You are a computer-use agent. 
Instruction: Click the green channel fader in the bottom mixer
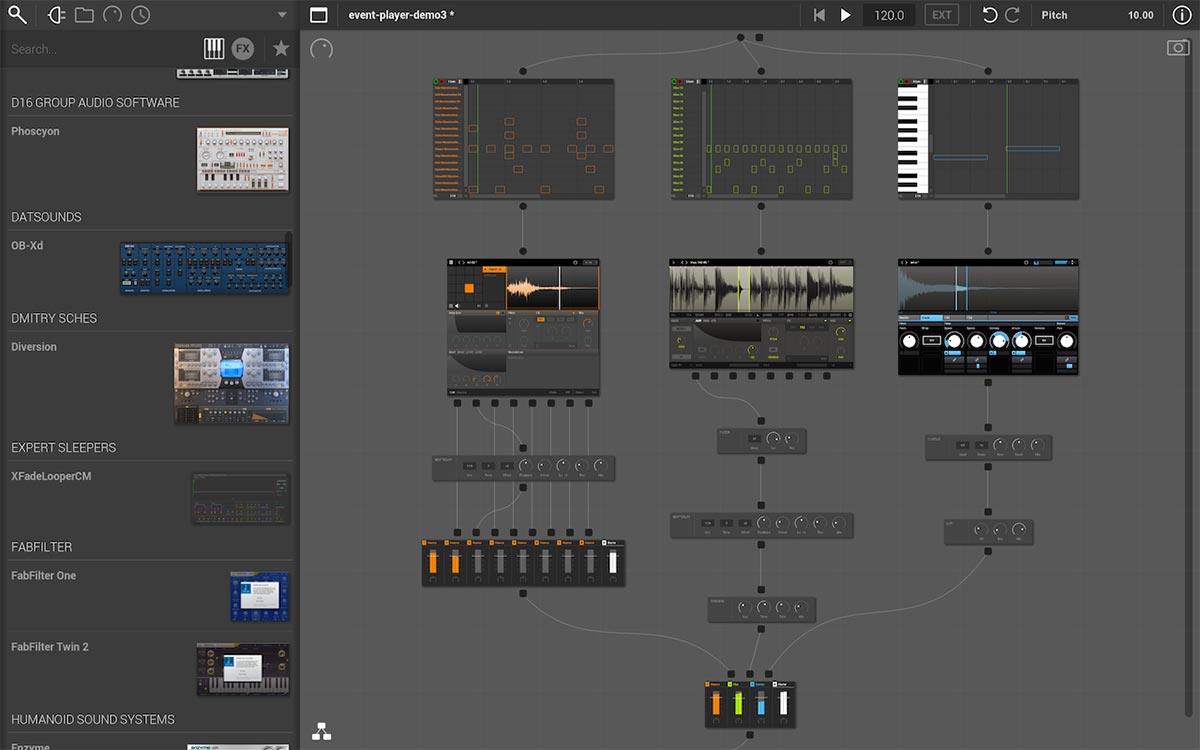(x=739, y=705)
